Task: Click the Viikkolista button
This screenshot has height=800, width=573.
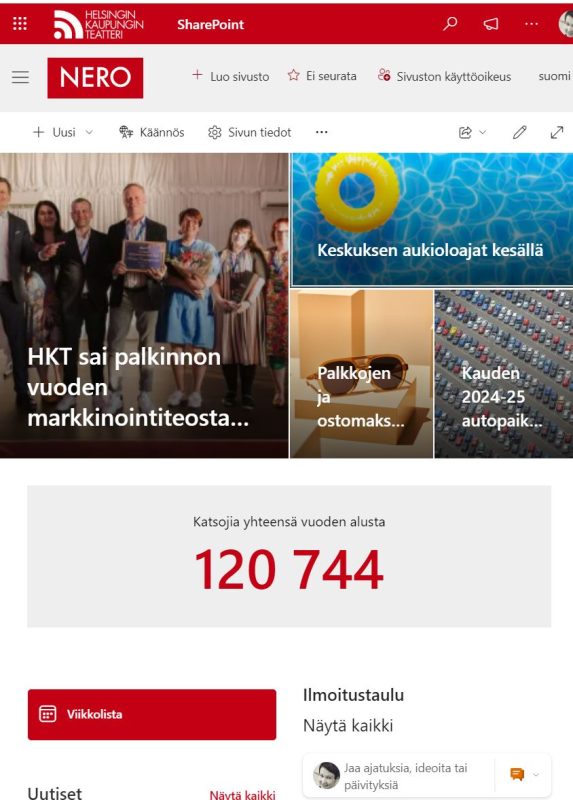Action: tap(152, 714)
